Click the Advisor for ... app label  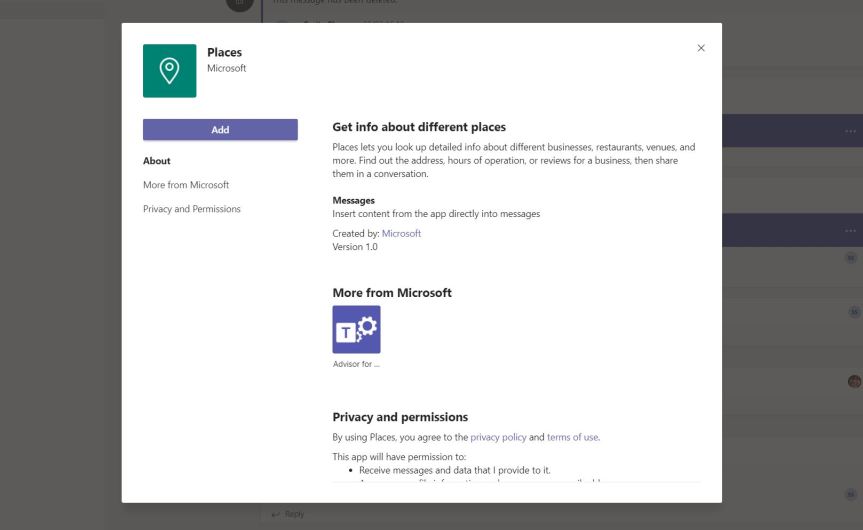356,364
